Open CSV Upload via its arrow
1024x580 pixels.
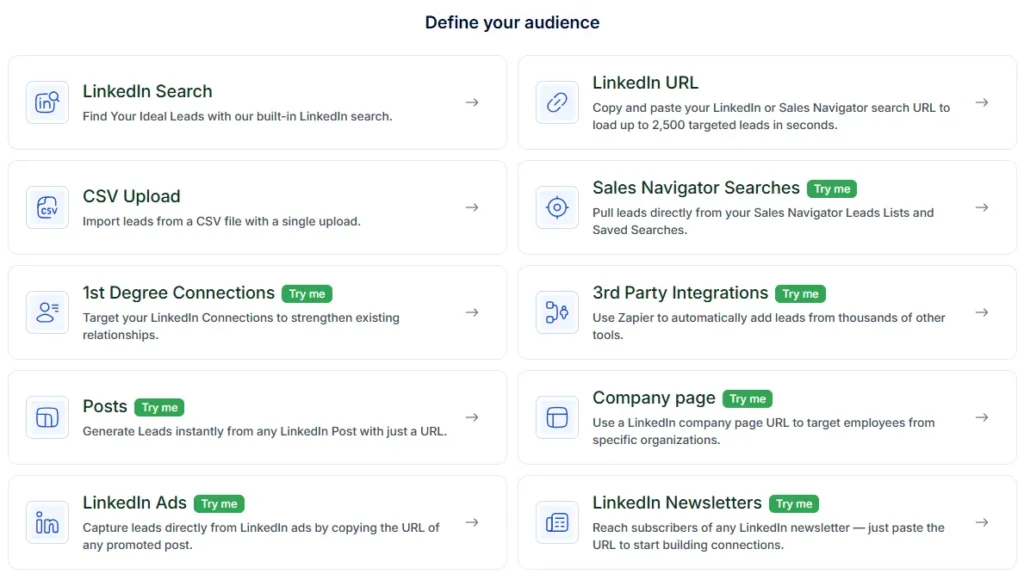[x=472, y=208]
